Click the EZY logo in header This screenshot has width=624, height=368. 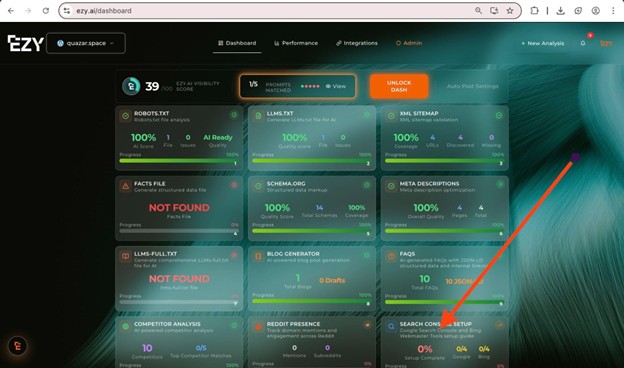click(x=25, y=43)
